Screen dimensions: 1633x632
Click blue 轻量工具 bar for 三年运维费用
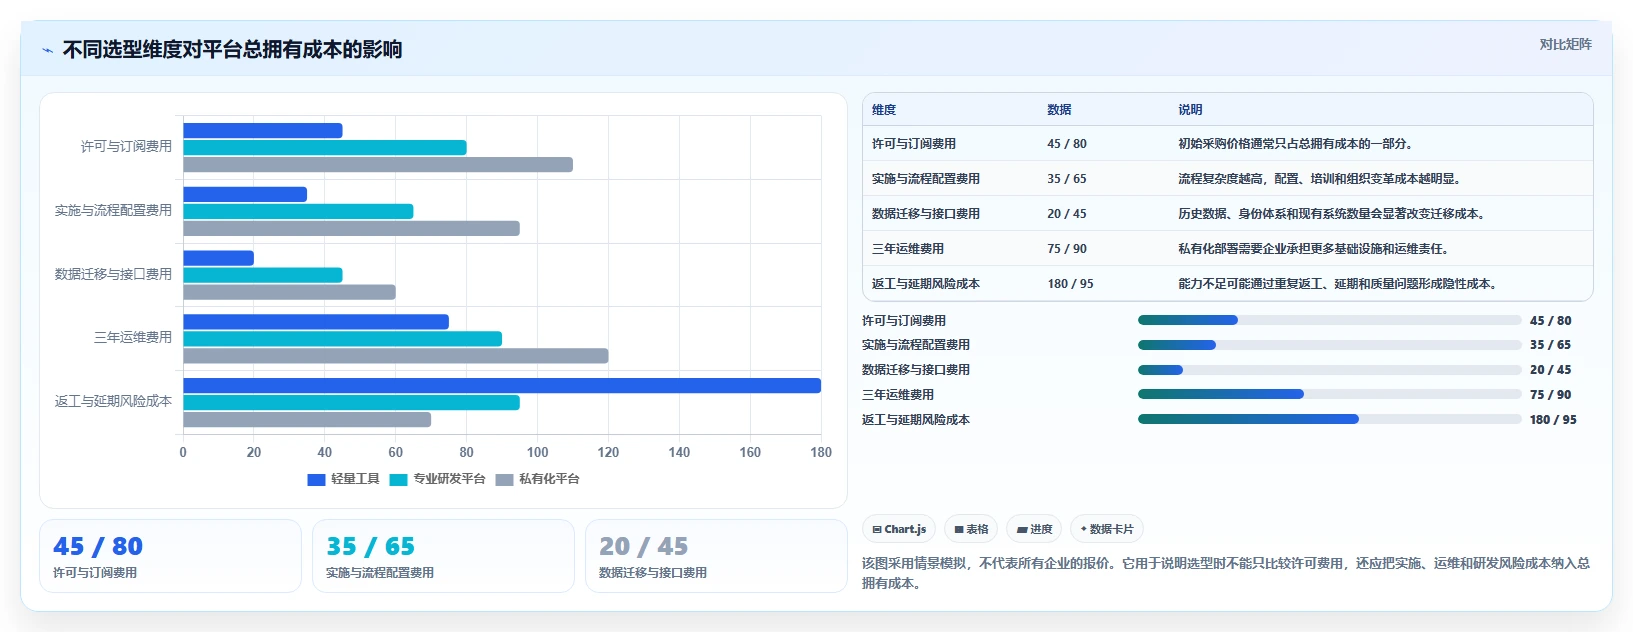click(x=316, y=322)
